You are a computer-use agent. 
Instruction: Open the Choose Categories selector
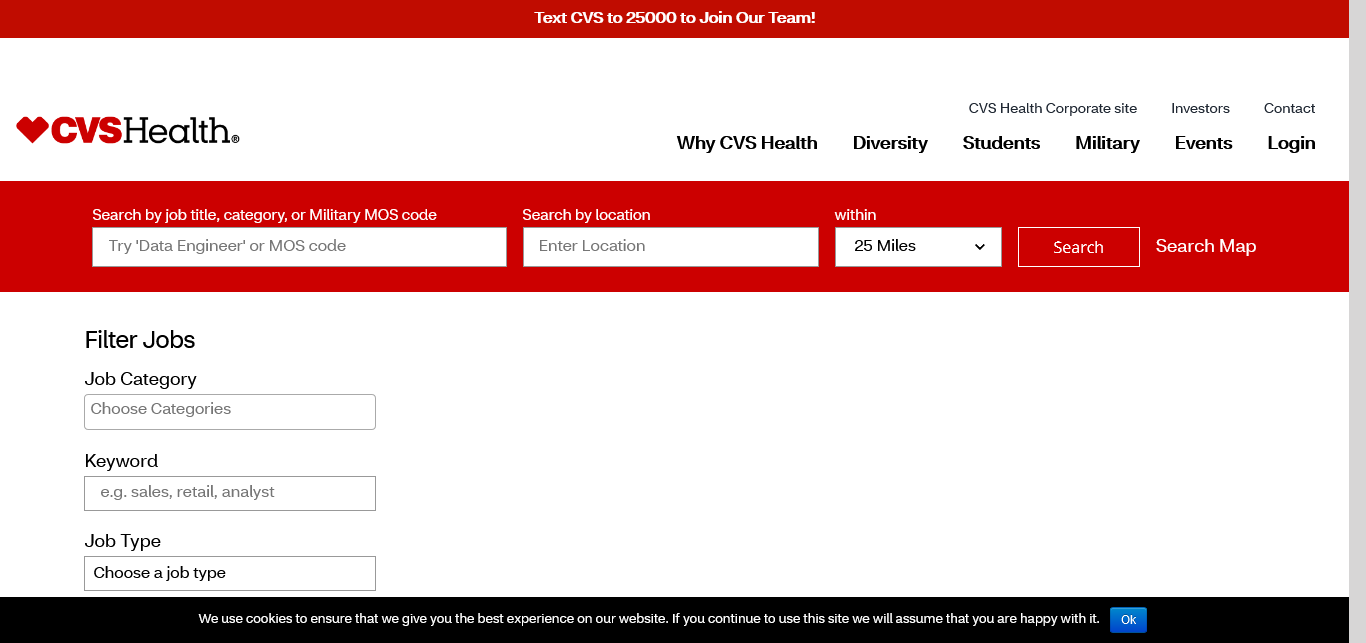229,411
